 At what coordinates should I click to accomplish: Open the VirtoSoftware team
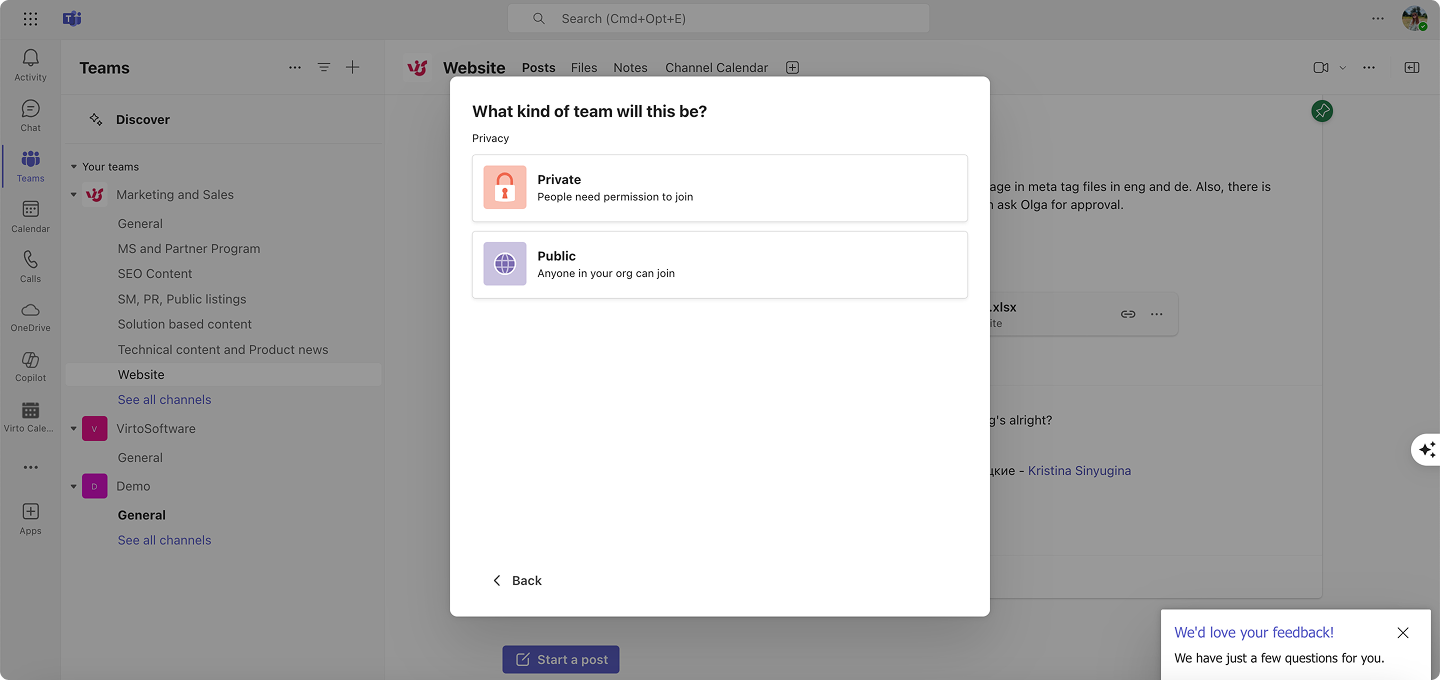coord(156,429)
